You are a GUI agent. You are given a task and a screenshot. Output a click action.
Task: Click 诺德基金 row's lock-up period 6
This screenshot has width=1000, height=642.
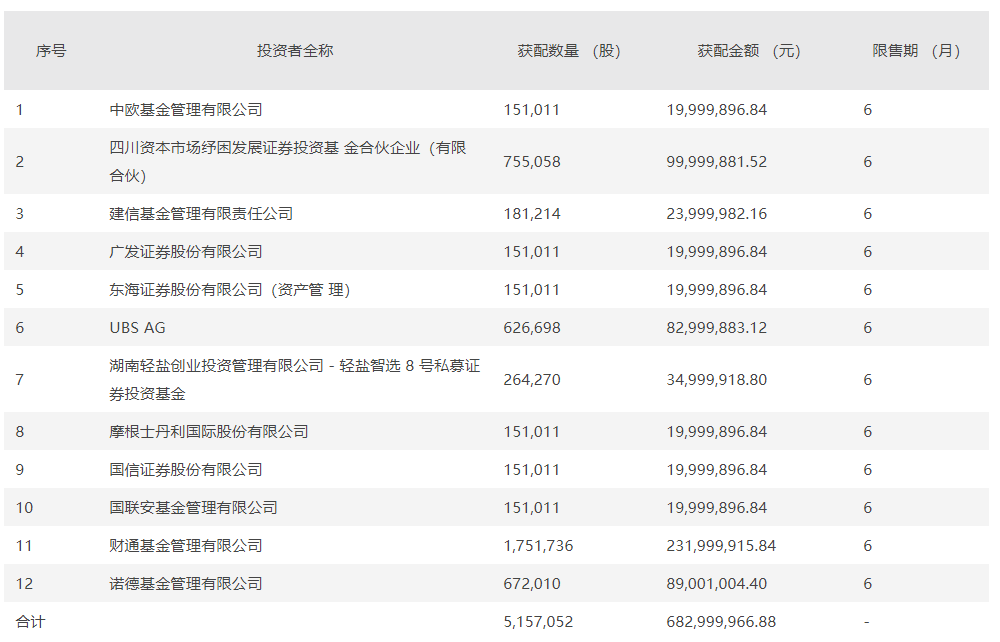pos(867,584)
